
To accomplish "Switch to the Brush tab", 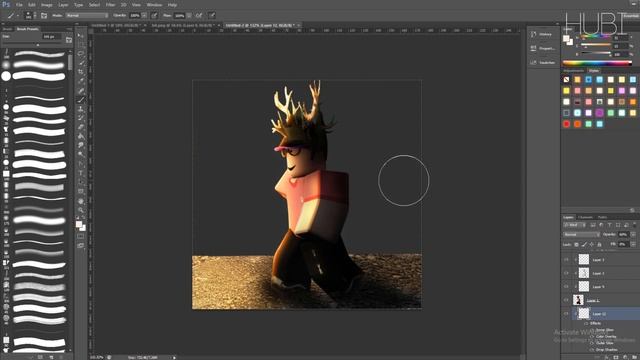I will (x=7, y=29).
